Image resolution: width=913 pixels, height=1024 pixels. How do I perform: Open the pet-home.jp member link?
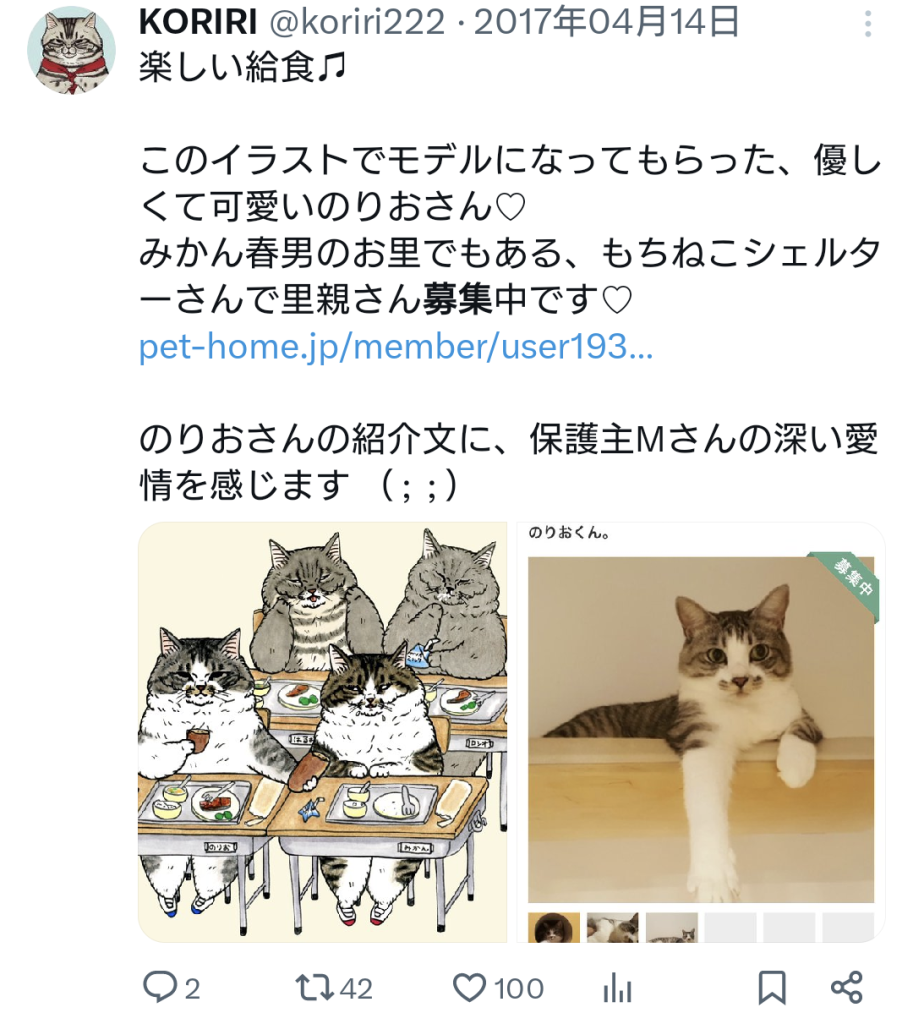point(396,347)
